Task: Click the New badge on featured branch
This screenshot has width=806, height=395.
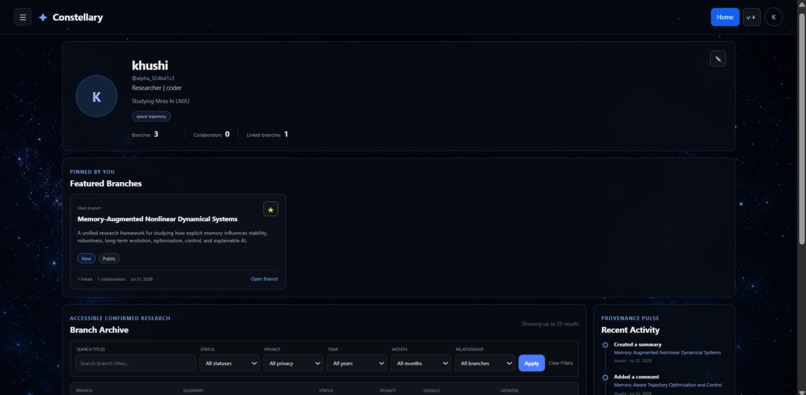Action: tap(86, 259)
